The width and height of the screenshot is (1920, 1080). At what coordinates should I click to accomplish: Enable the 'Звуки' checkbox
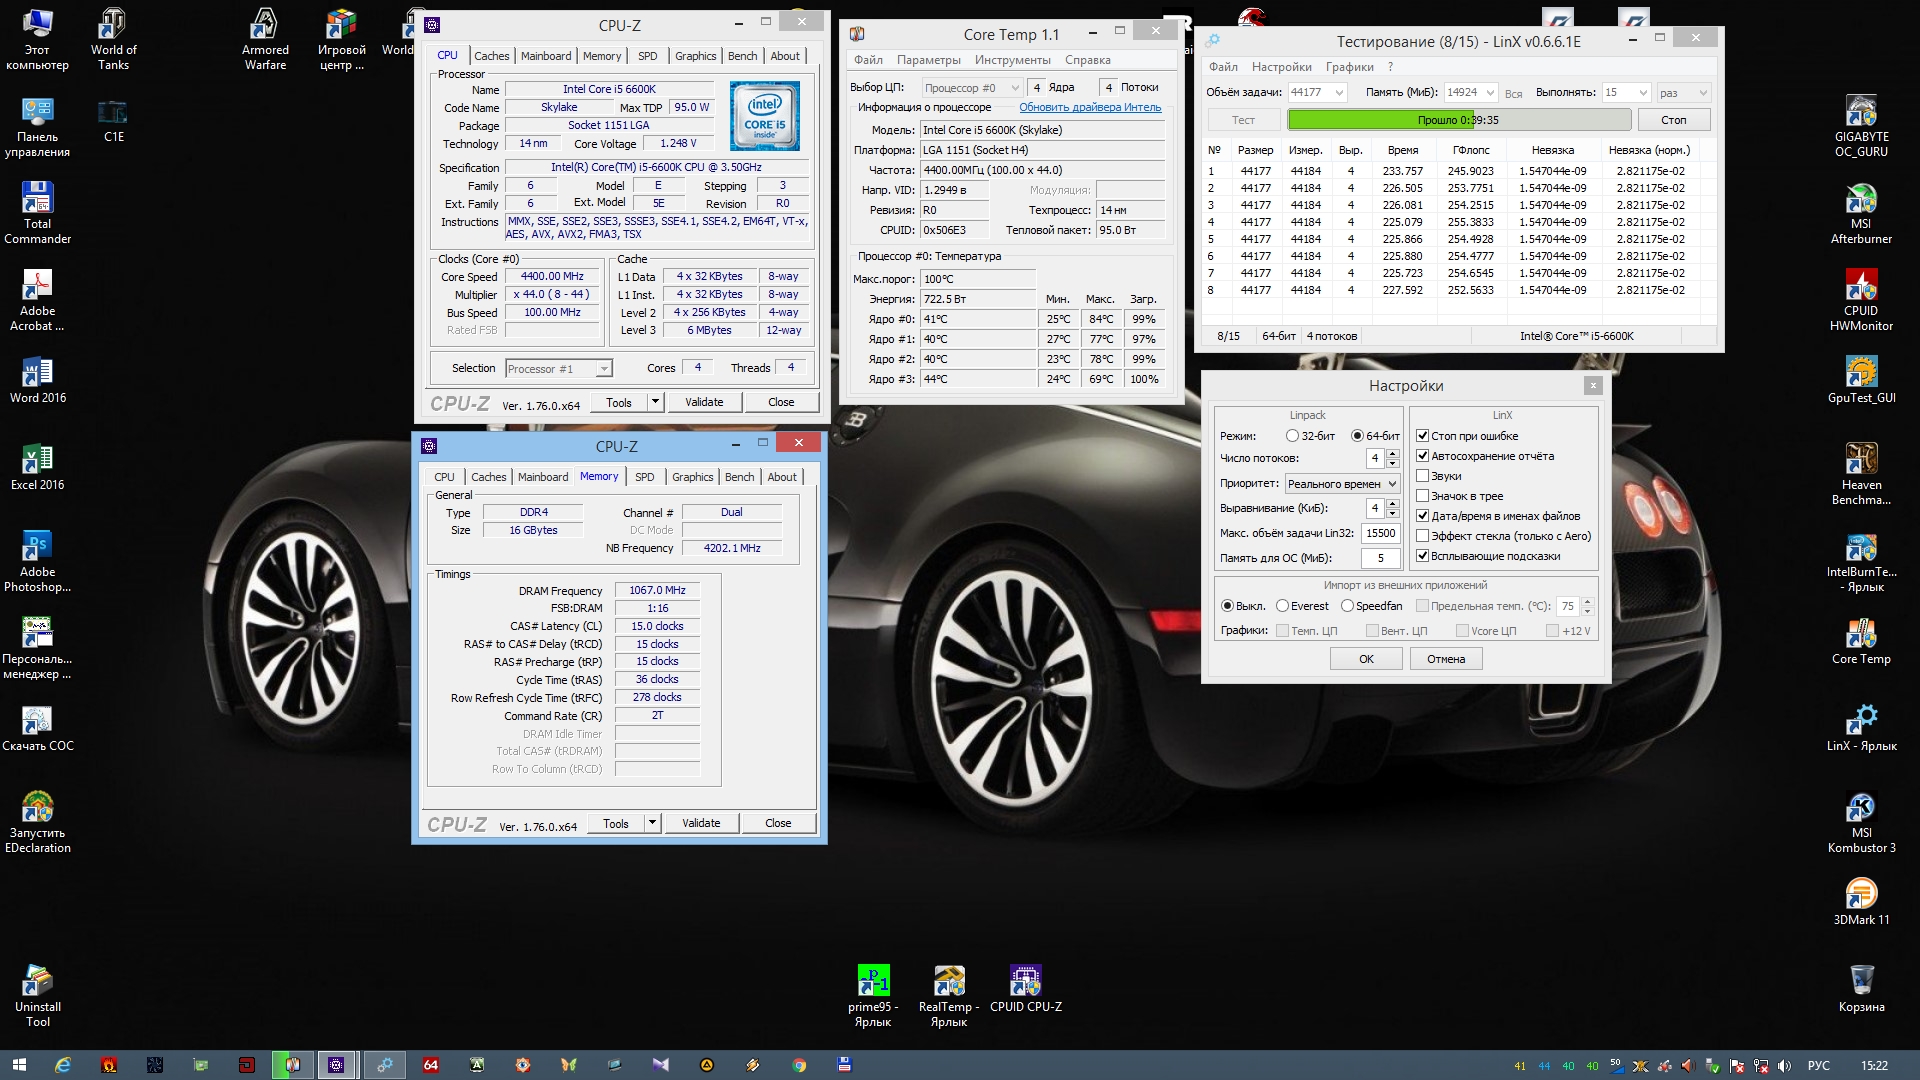pyautogui.click(x=1422, y=476)
